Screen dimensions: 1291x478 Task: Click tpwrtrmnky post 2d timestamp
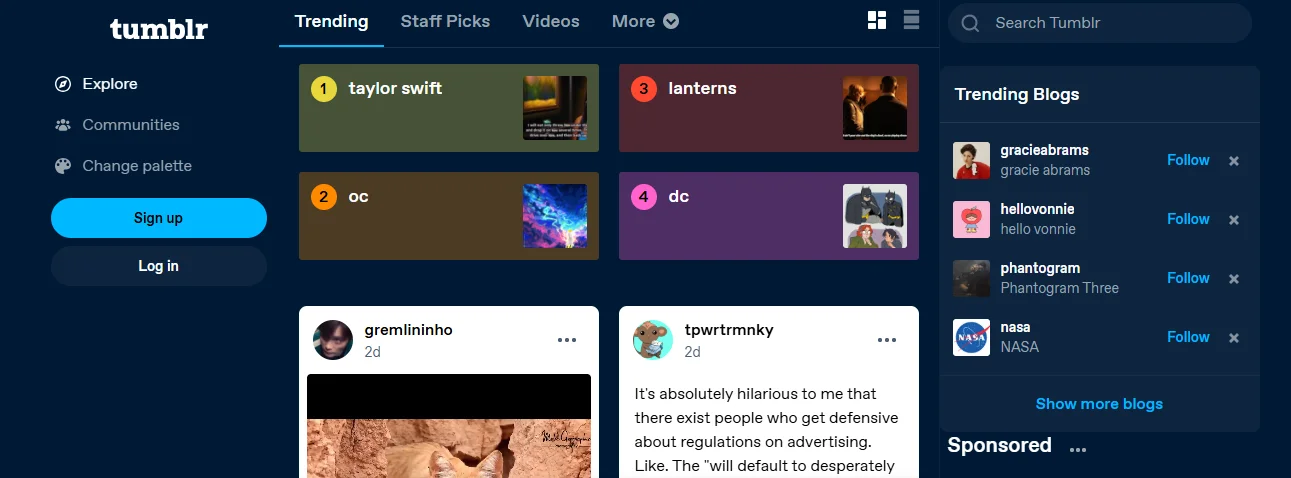click(692, 352)
